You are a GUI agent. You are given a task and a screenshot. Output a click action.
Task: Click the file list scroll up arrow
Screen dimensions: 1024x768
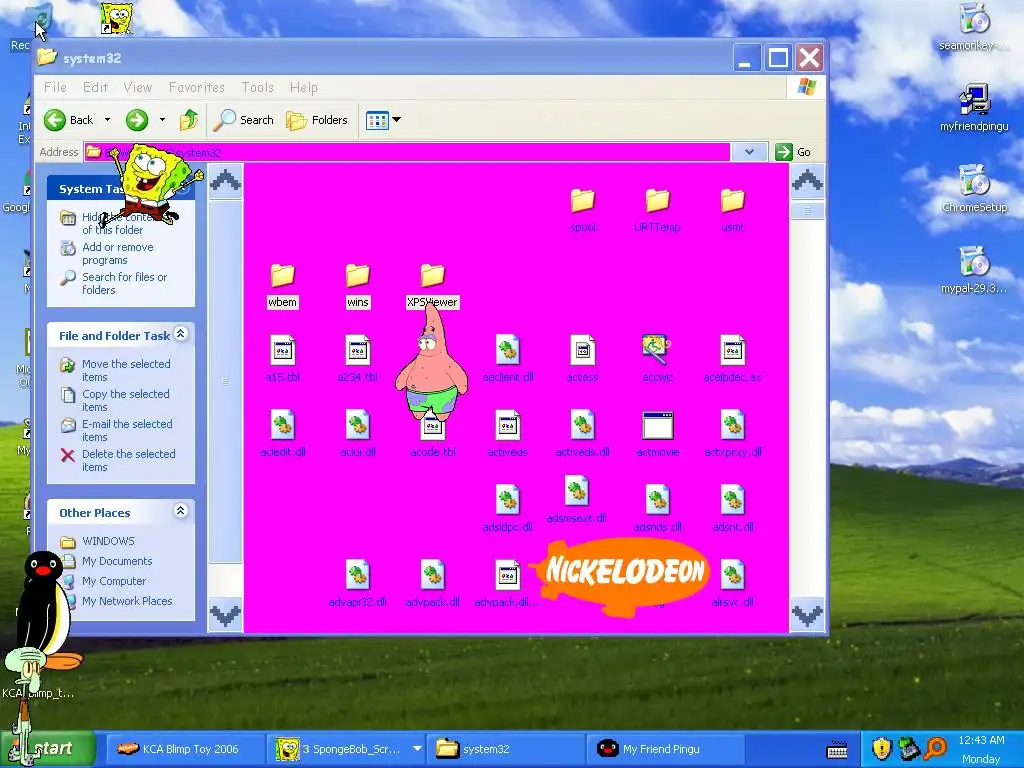(x=807, y=180)
